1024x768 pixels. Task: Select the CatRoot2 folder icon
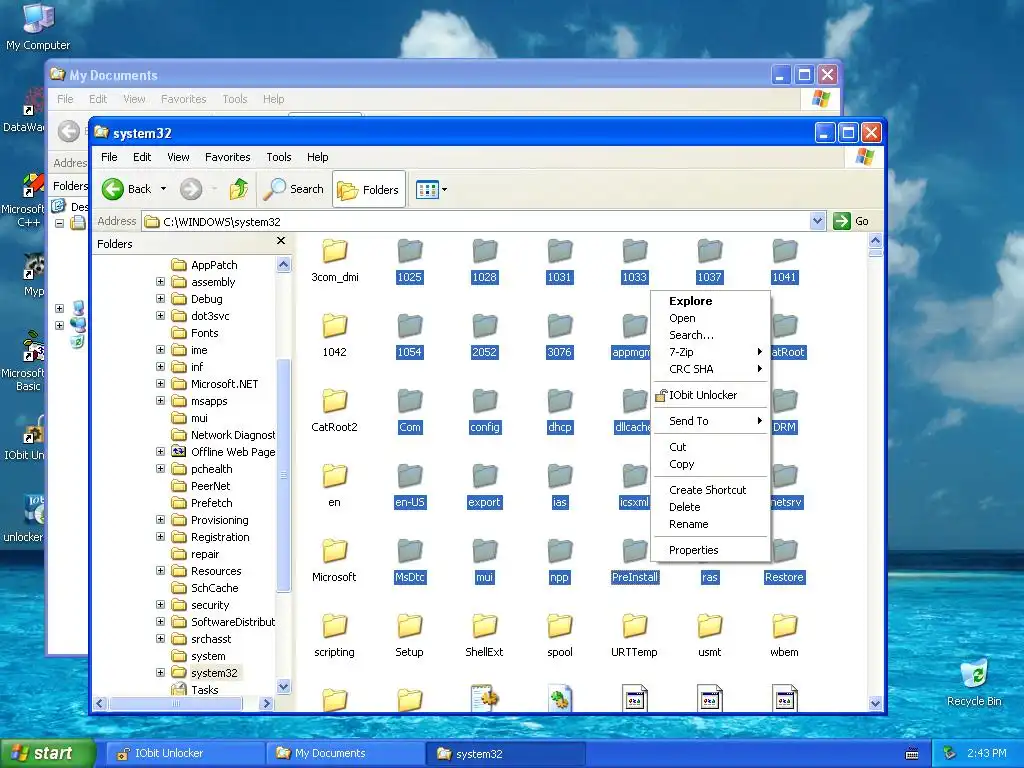point(334,401)
